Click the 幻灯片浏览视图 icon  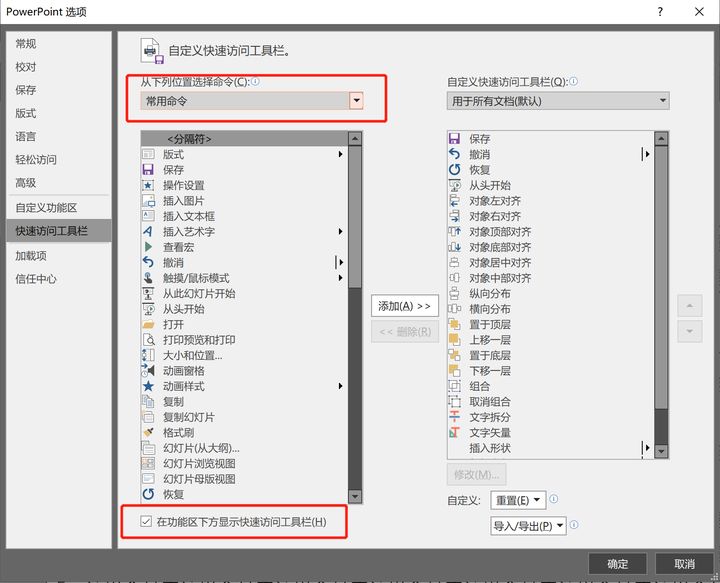148,464
